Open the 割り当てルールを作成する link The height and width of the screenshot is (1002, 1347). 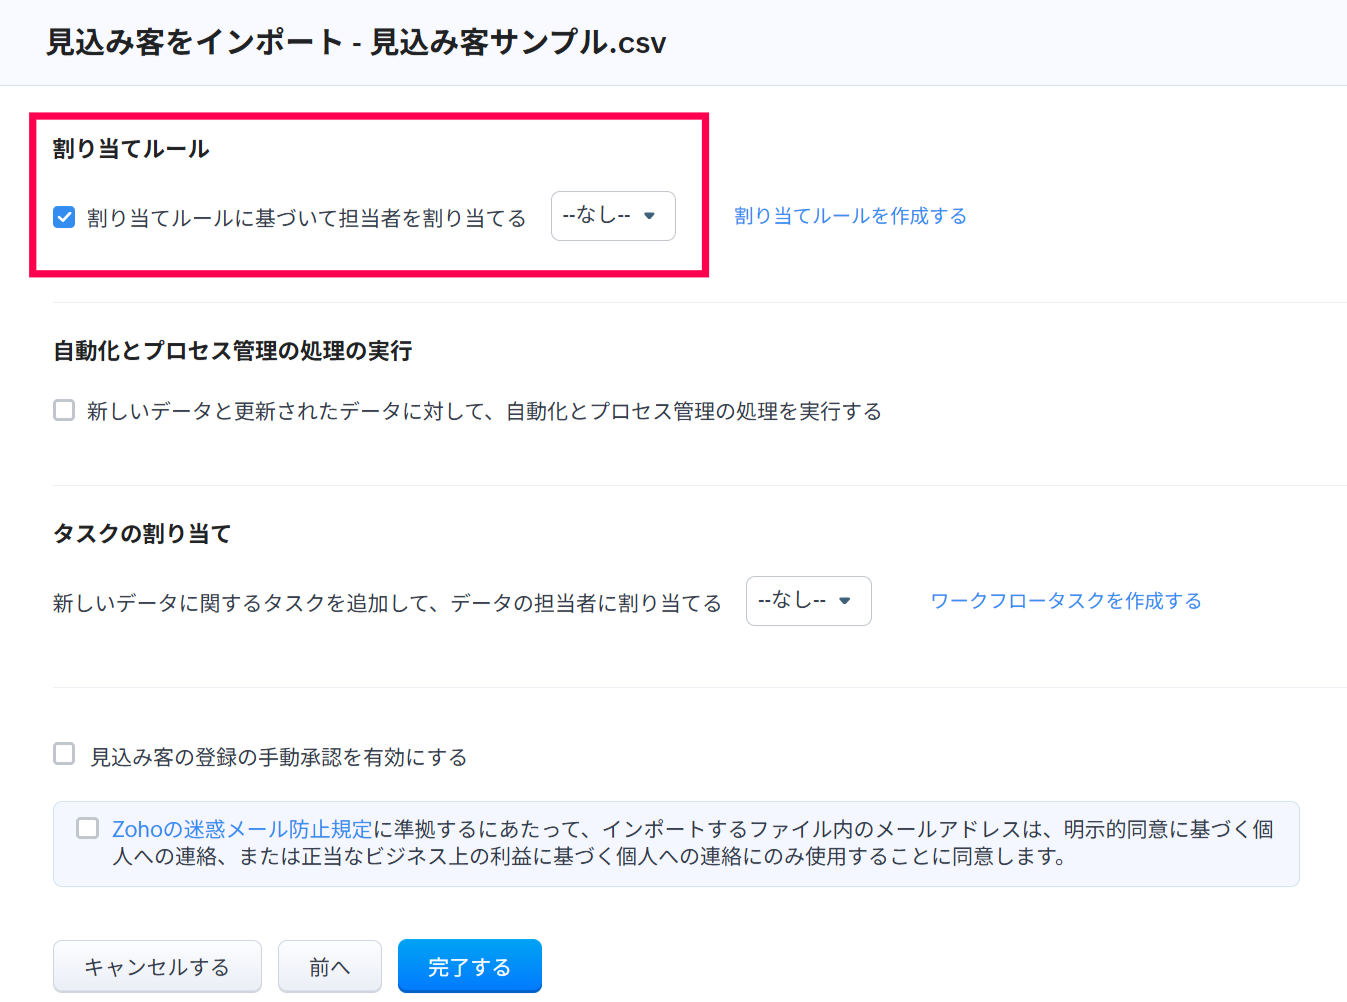point(850,216)
